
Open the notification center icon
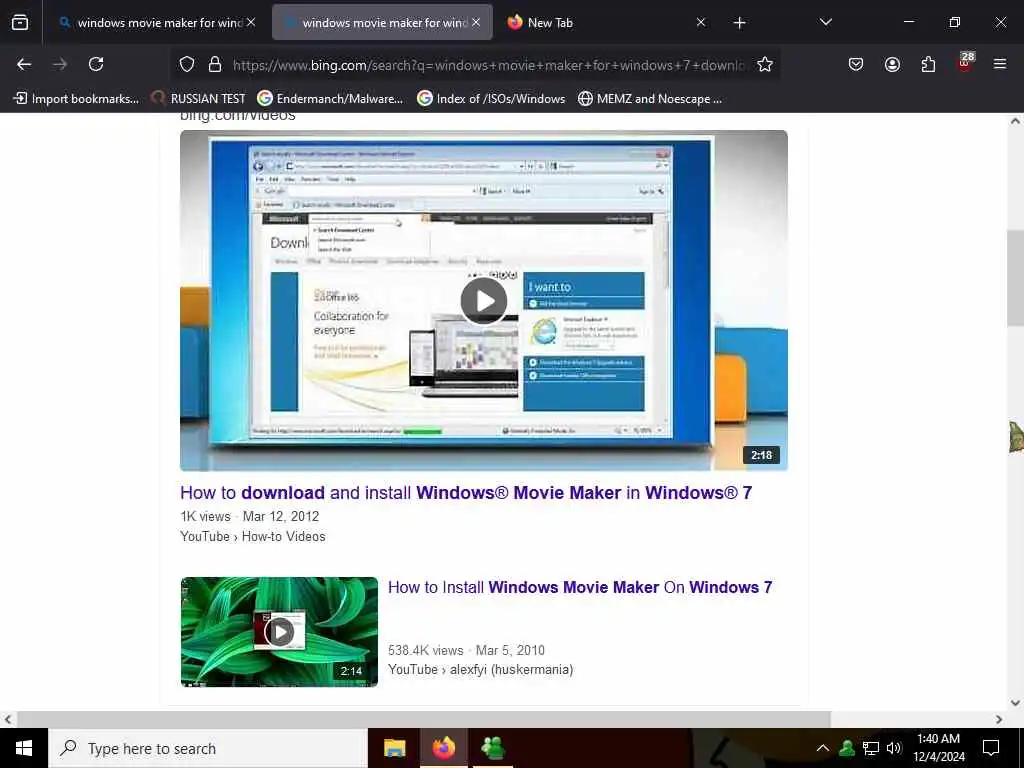[991, 748]
